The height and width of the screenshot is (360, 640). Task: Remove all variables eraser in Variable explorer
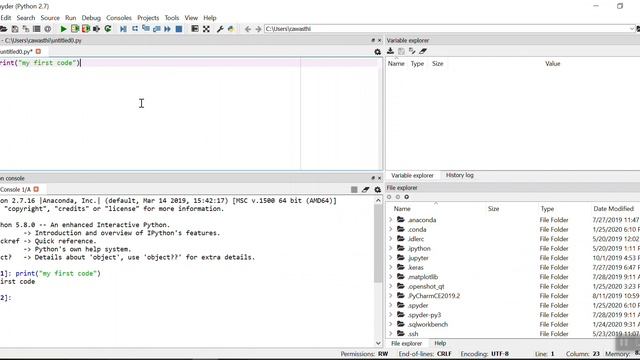(423, 51)
